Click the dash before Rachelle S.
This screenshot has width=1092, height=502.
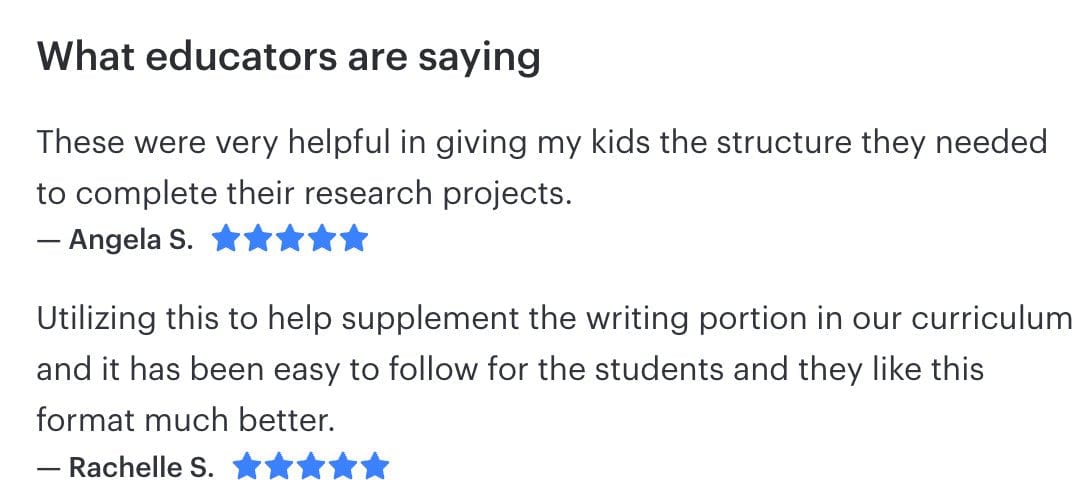tap(49, 467)
